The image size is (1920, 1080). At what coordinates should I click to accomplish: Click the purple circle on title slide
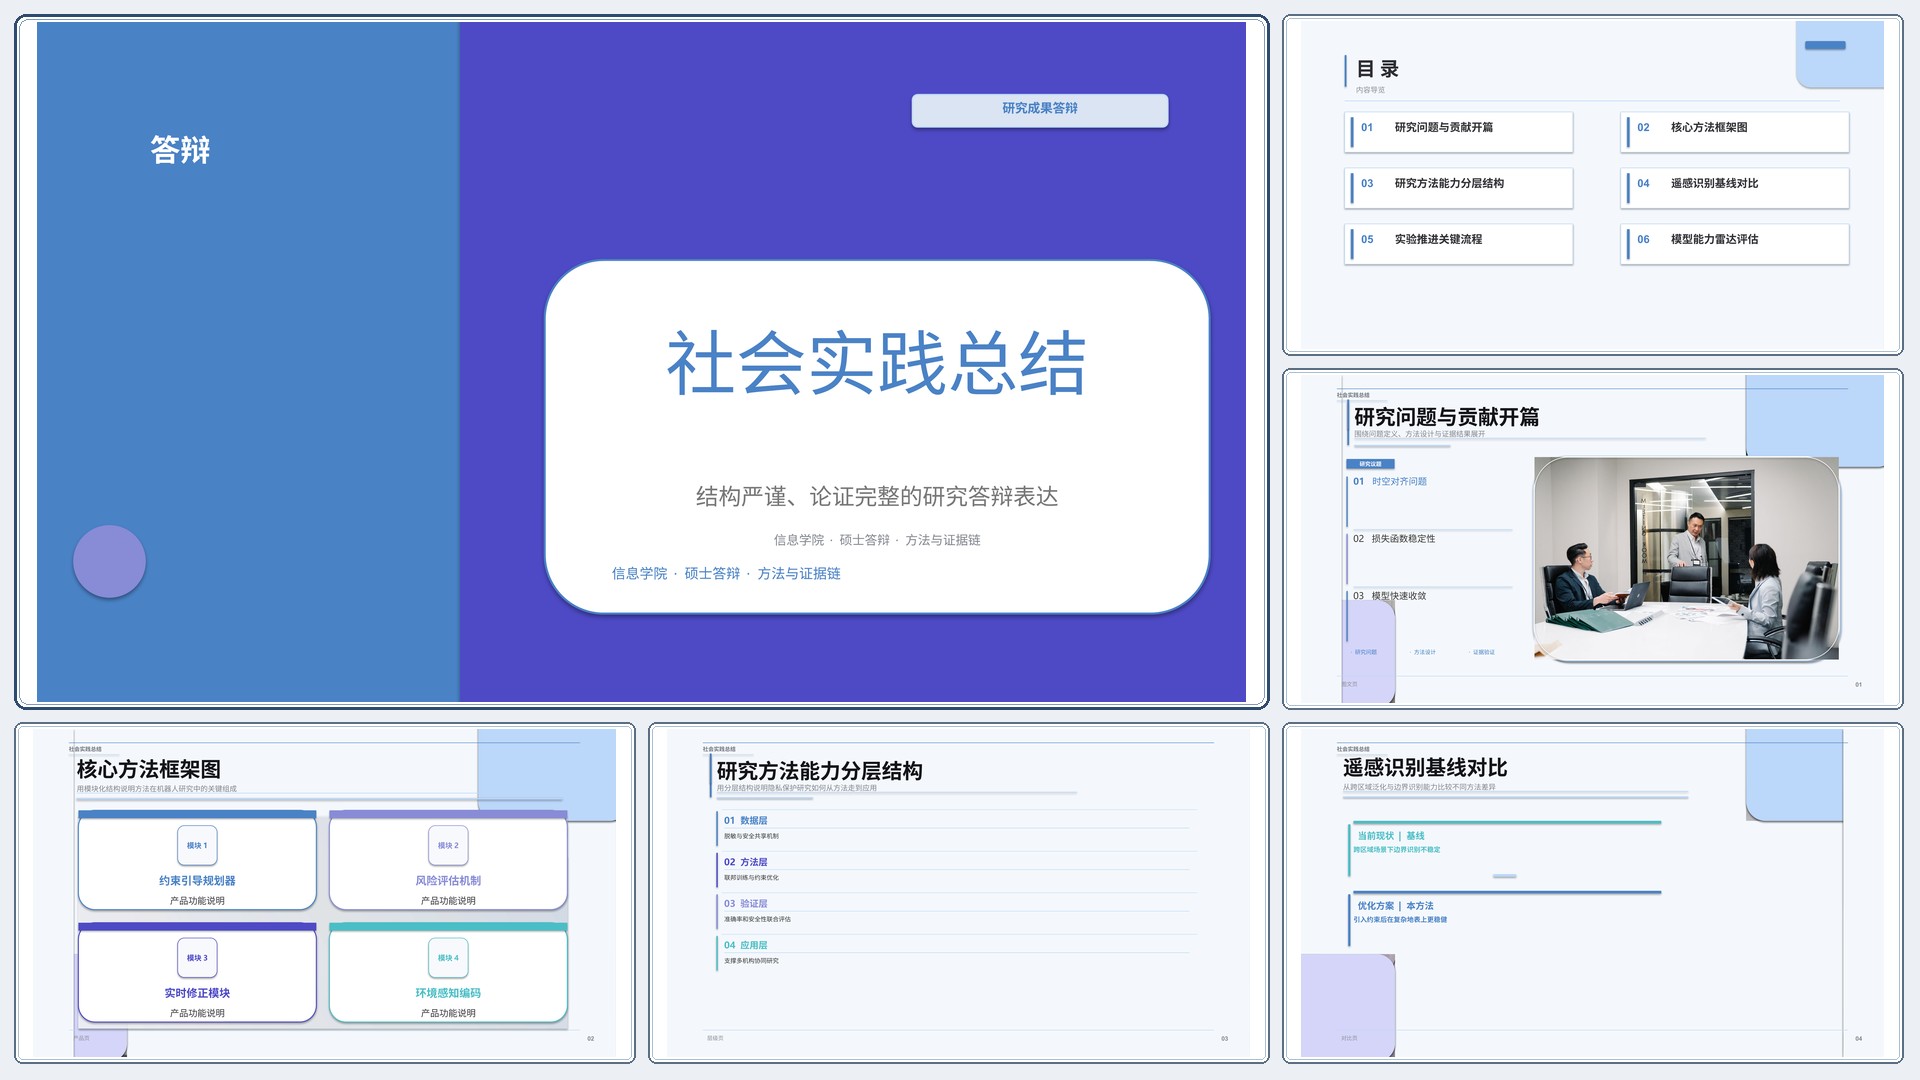[110, 561]
